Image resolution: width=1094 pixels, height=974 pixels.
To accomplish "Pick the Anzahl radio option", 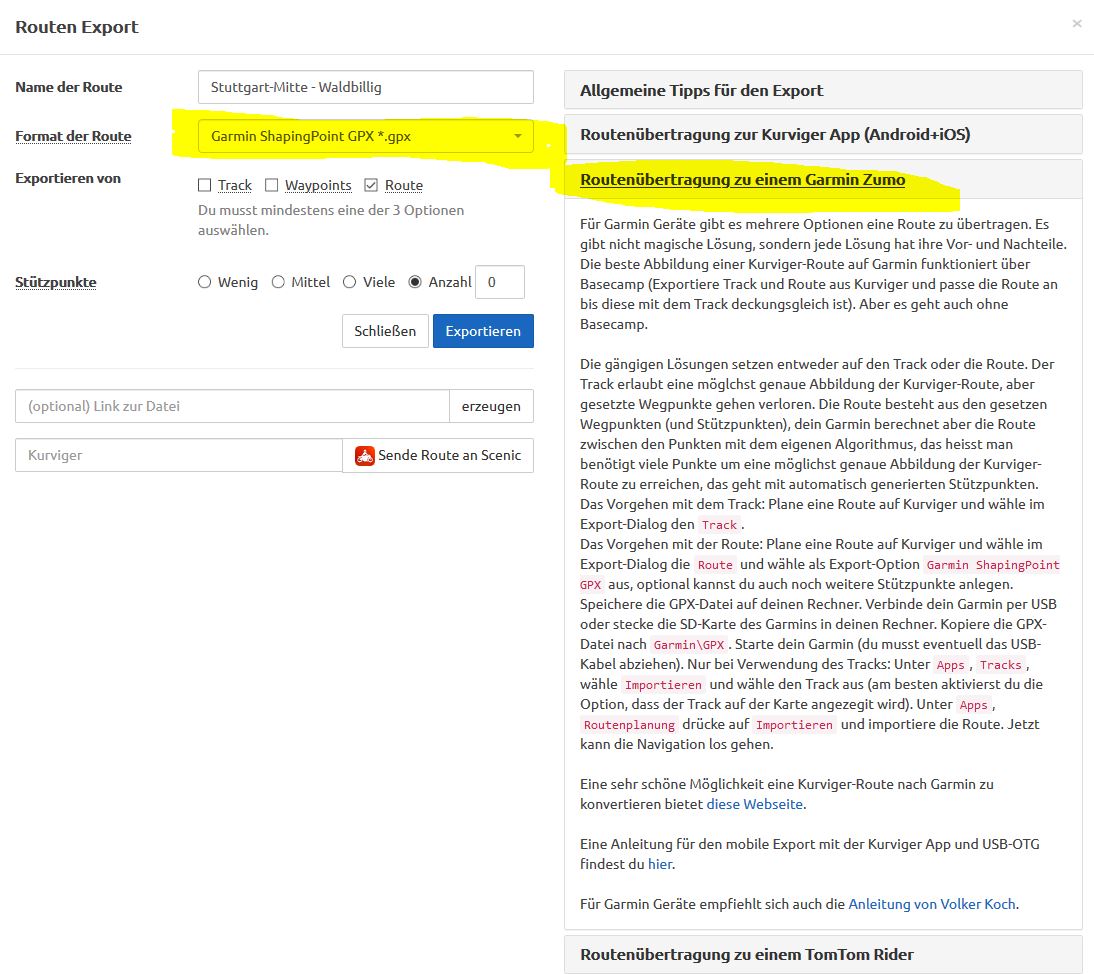I will click(x=416, y=282).
